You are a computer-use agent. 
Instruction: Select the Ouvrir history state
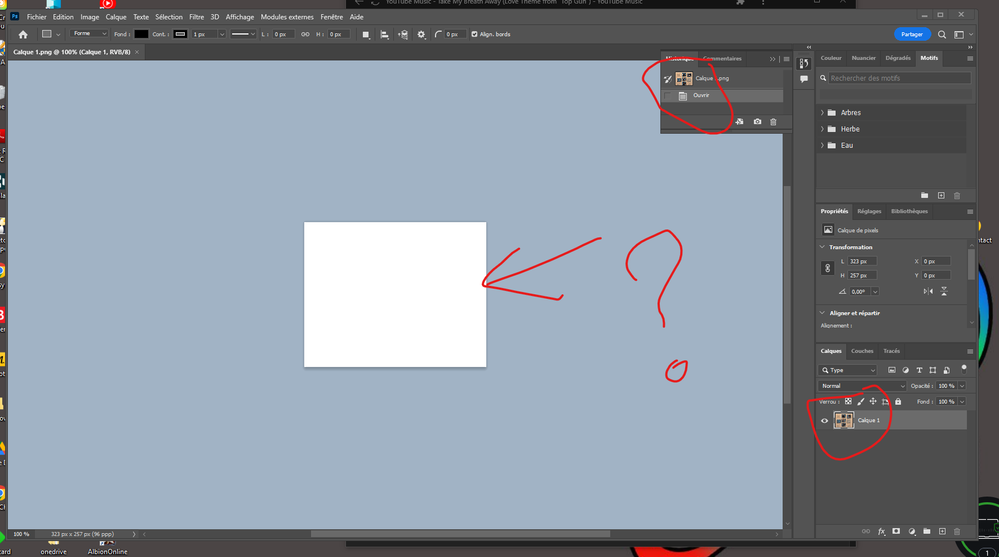(722, 96)
